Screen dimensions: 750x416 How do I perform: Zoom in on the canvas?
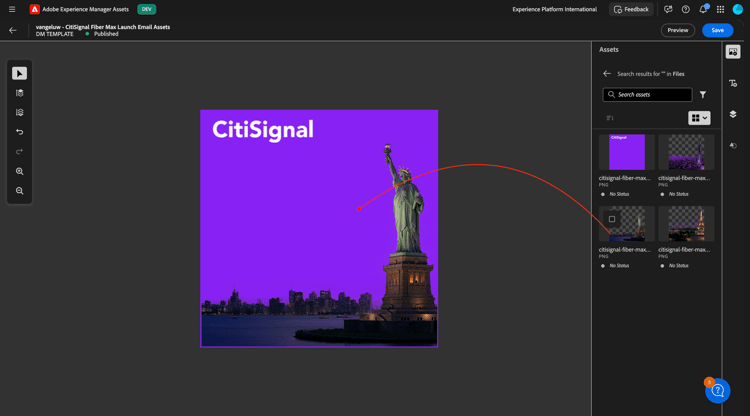[20, 171]
